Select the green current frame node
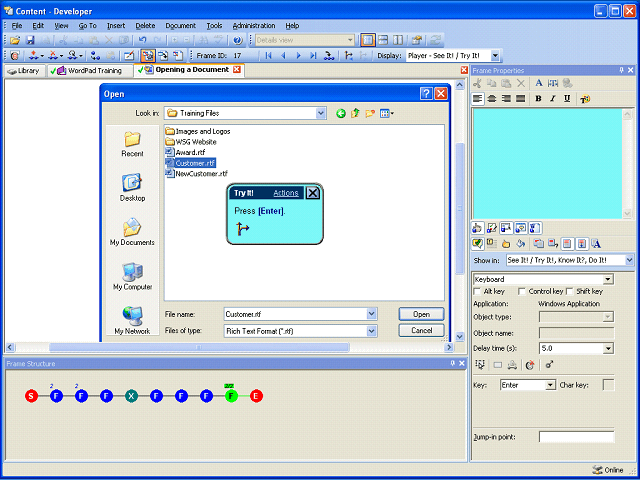Image resolution: width=640 pixels, height=480 pixels. pyautogui.click(x=231, y=396)
